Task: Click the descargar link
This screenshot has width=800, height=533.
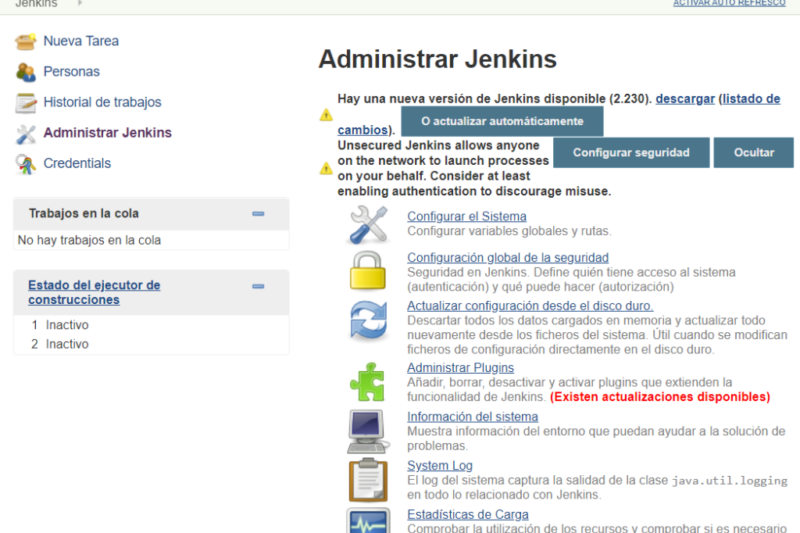Action: tap(685, 99)
